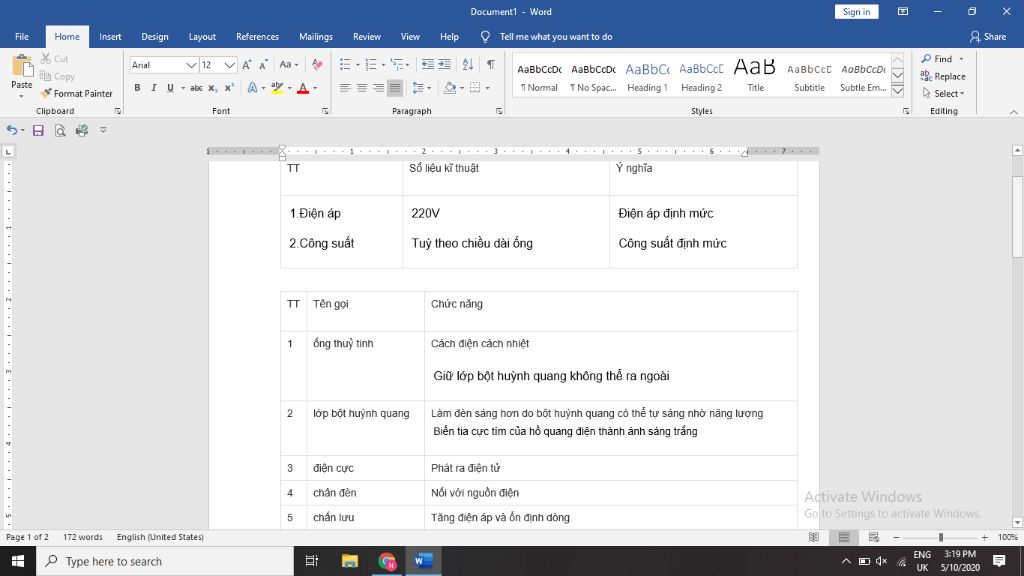Open Task View on taskbar
Image resolution: width=1024 pixels, height=576 pixels.
tap(312, 561)
